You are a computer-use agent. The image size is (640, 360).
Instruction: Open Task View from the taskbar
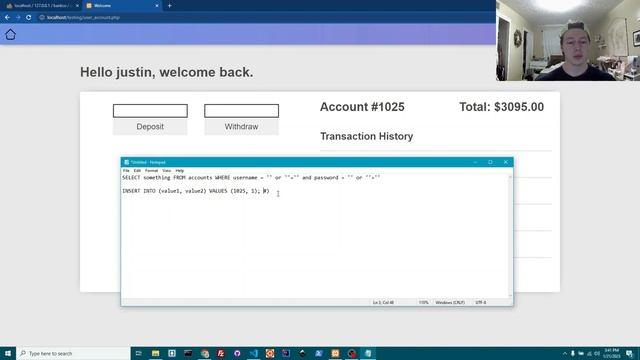(138, 353)
